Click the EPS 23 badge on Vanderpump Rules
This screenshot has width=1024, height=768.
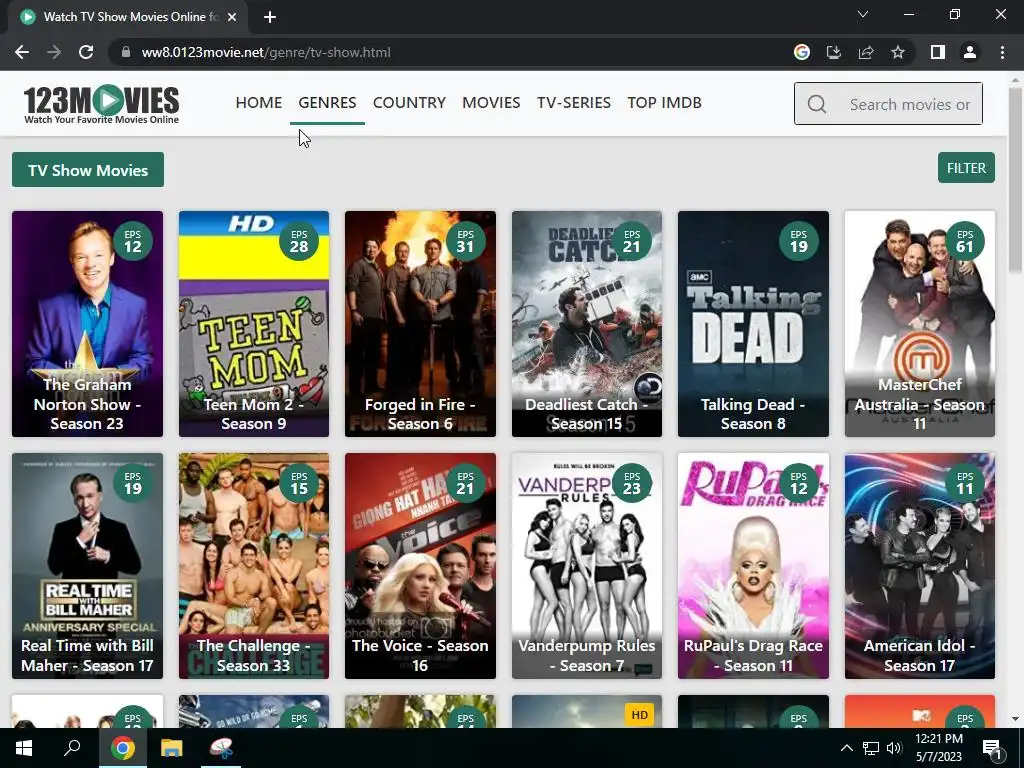(632, 483)
